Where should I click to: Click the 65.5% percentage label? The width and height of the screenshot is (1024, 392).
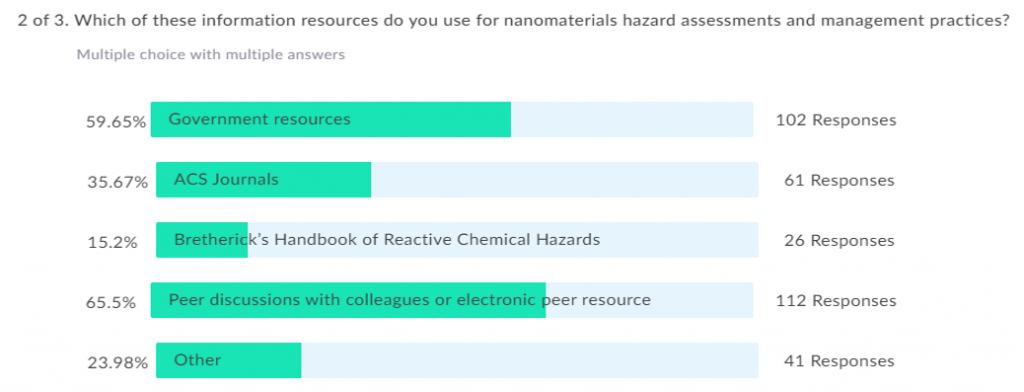coord(111,302)
